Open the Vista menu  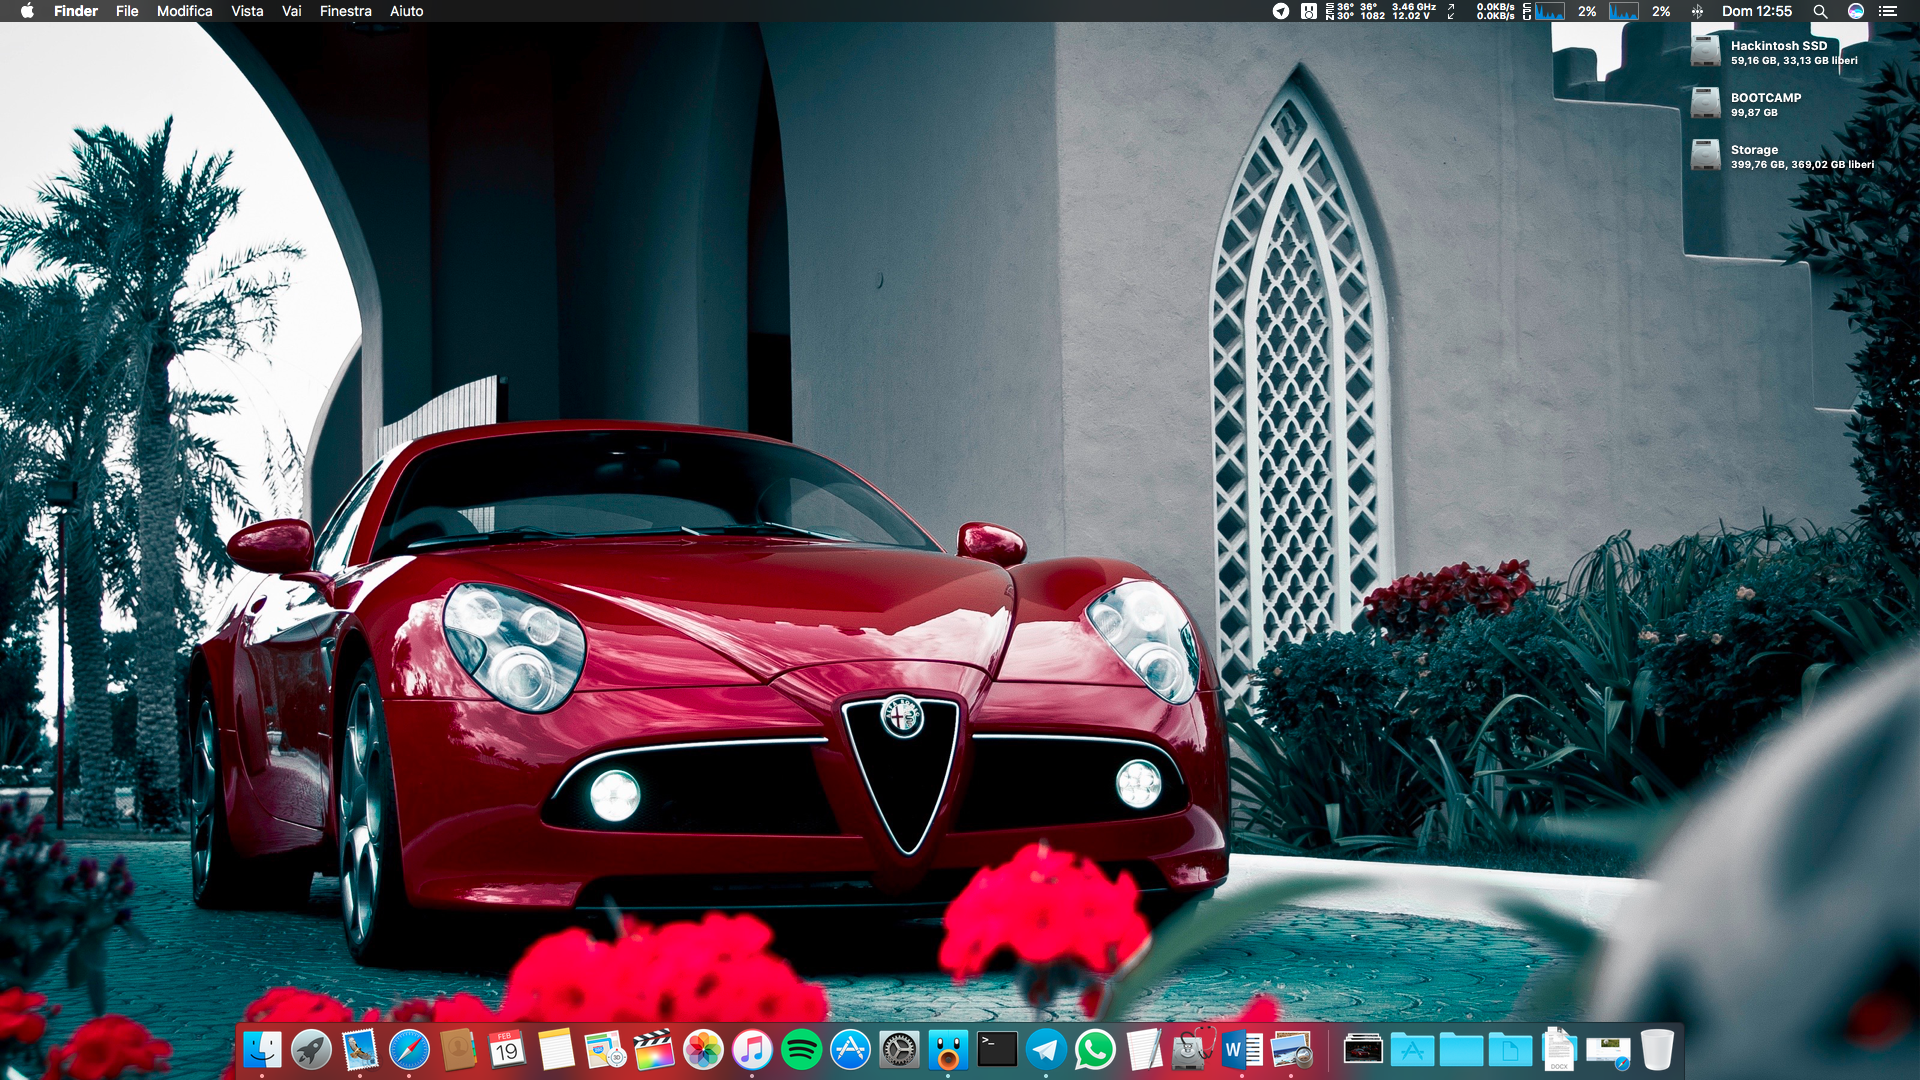(247, 11)
